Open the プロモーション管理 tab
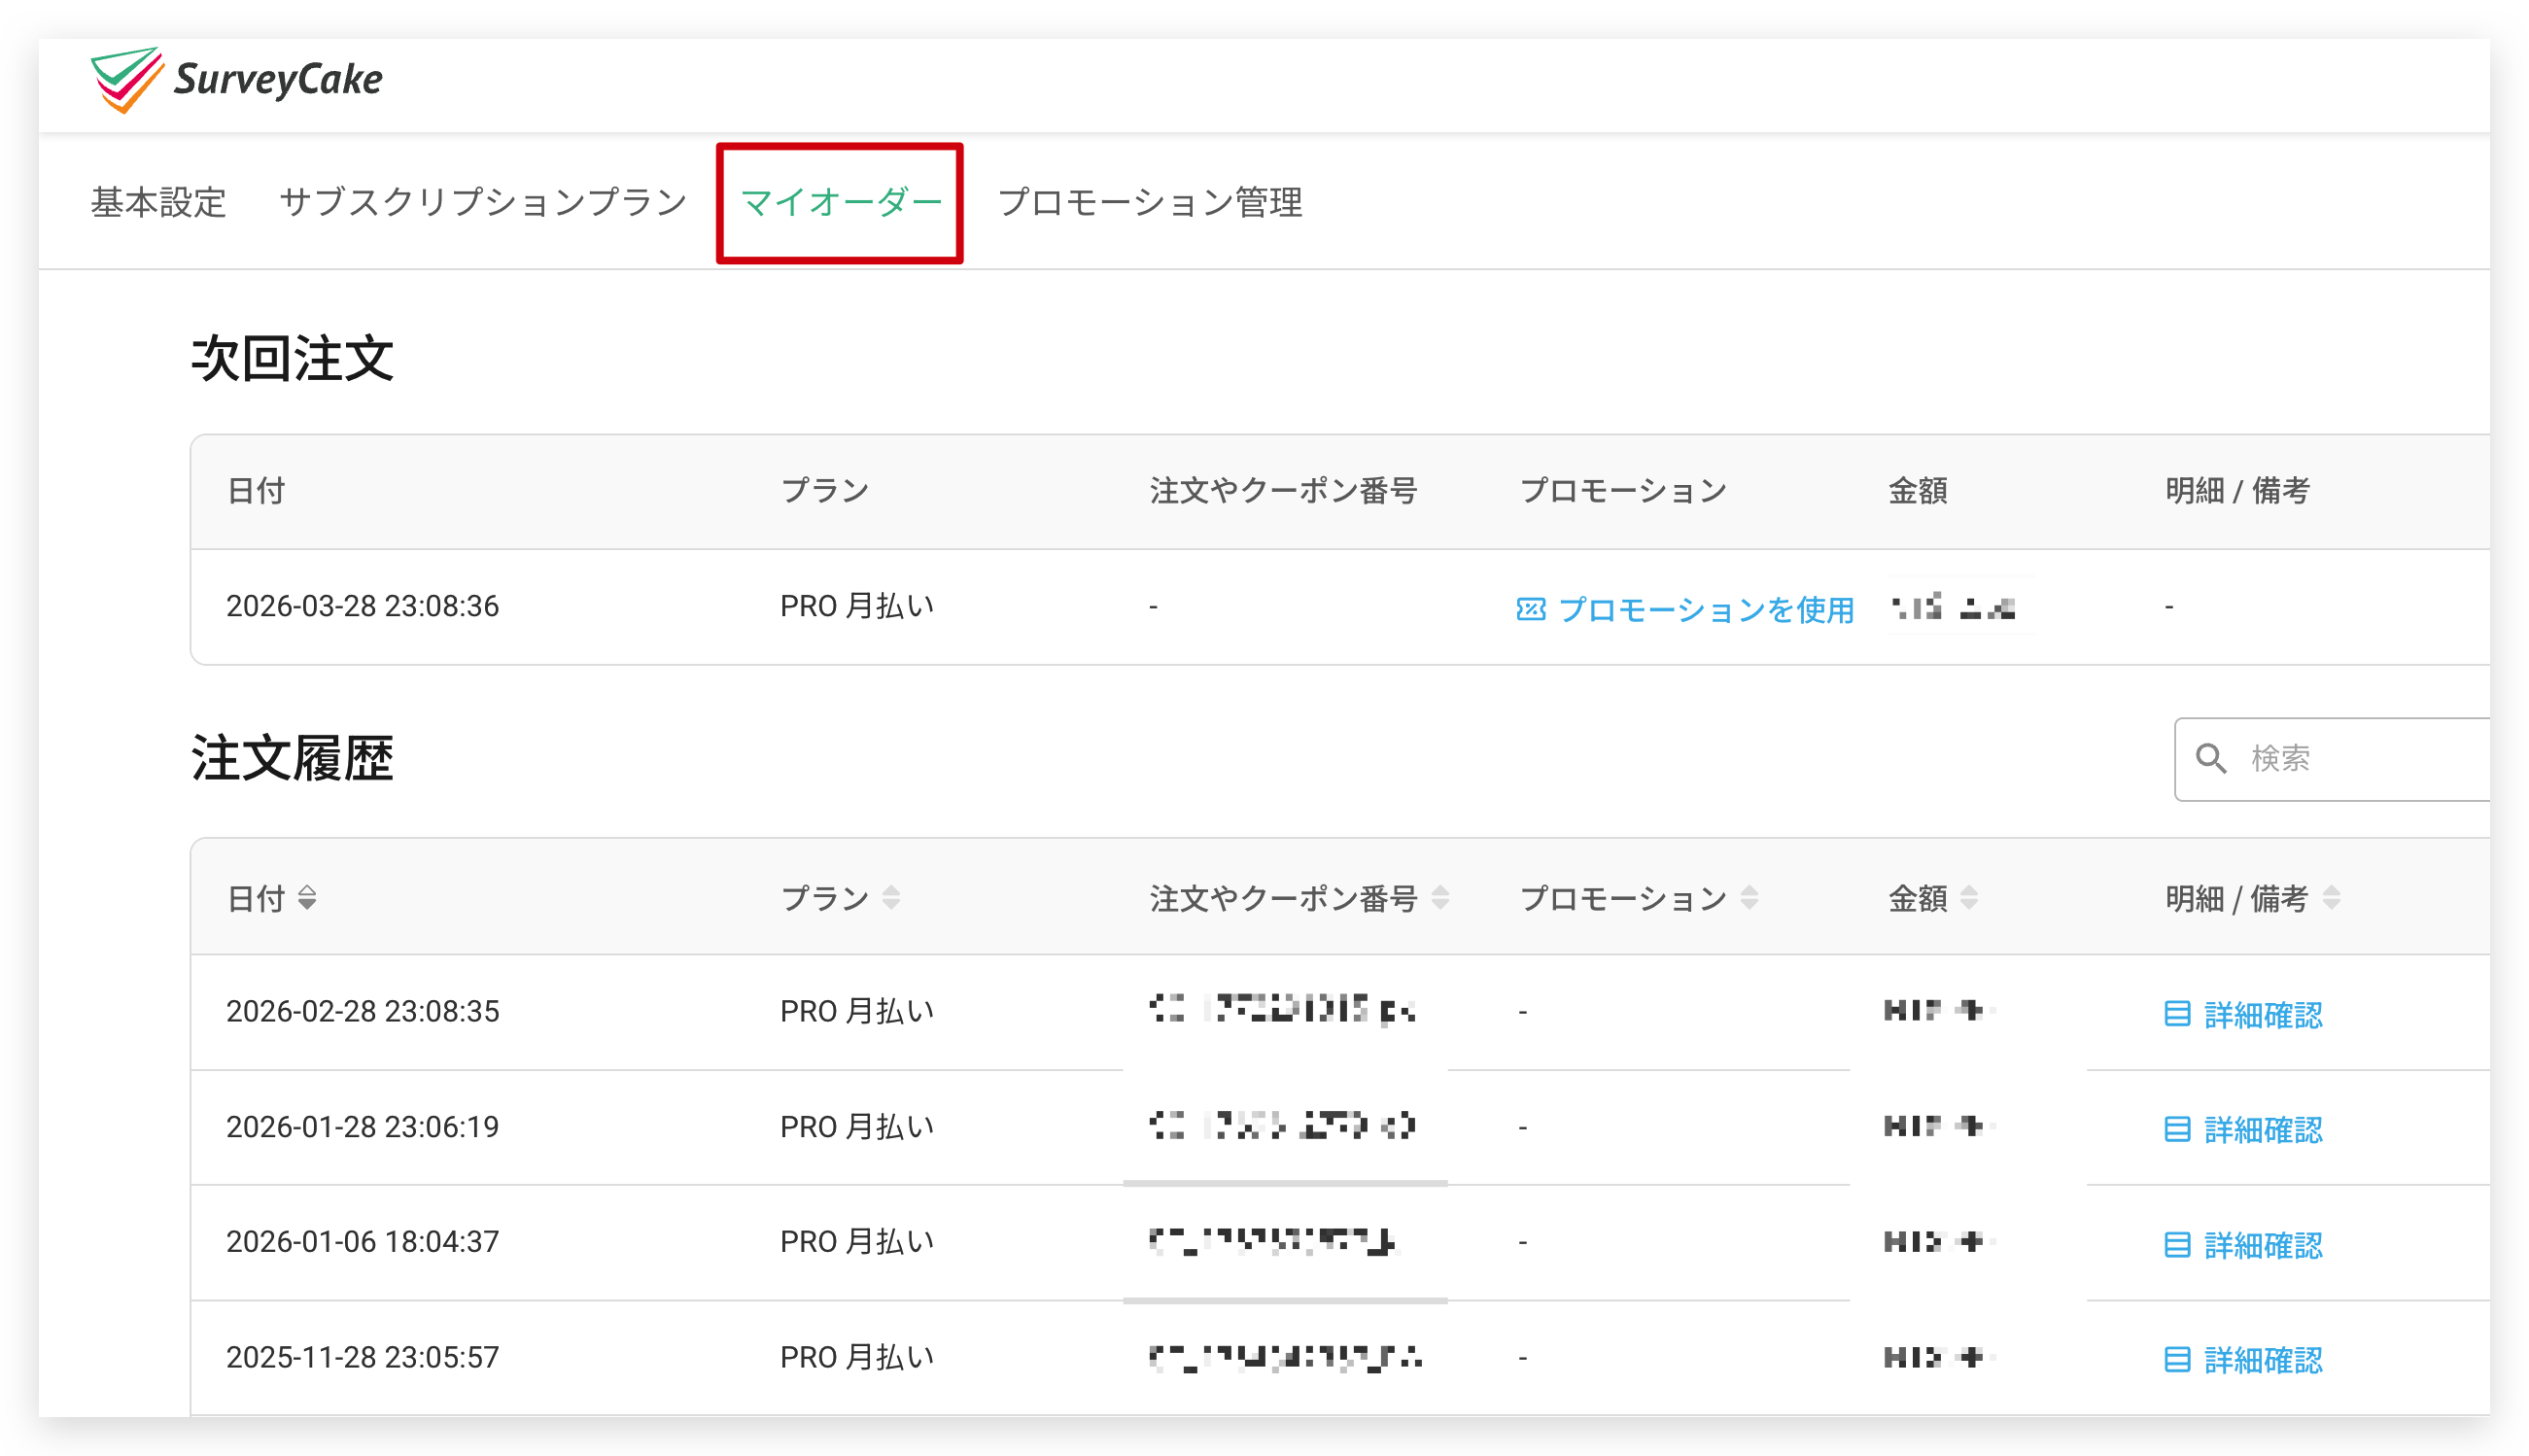The width and height of the screenshot is (2529, 1456). [x=1150, y=203]
